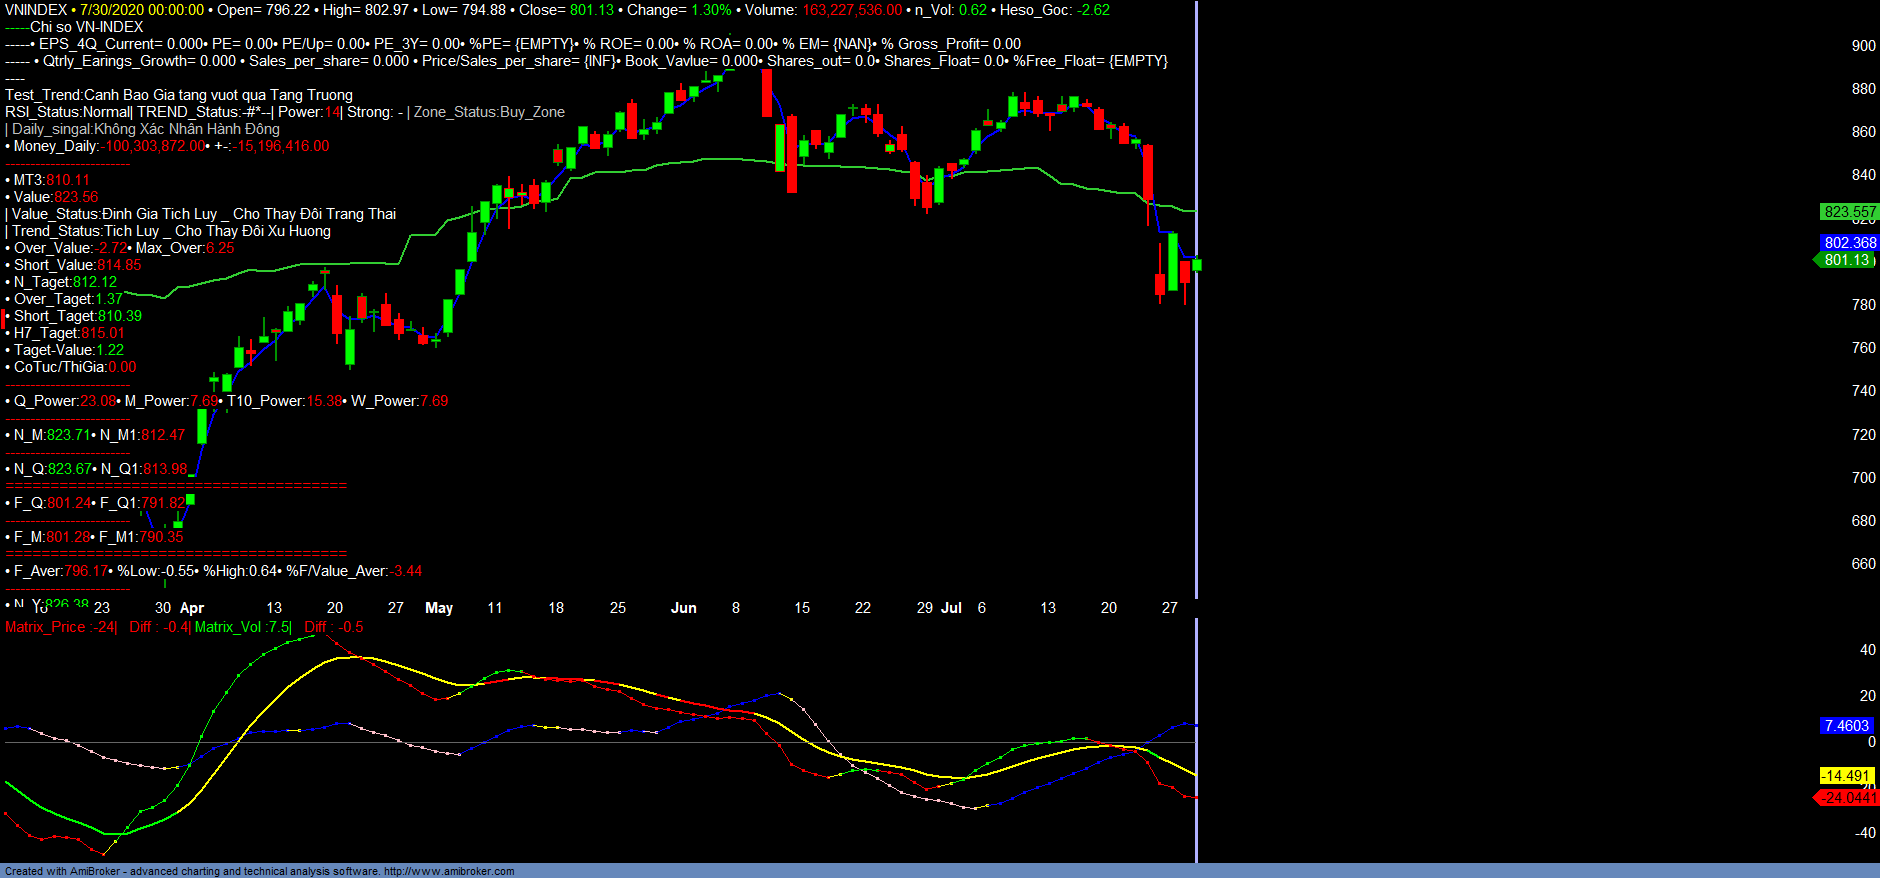Click the yellow -14.491 indicator value label
Viewport: 1880px width, 878px height.
pos(1845,776)
